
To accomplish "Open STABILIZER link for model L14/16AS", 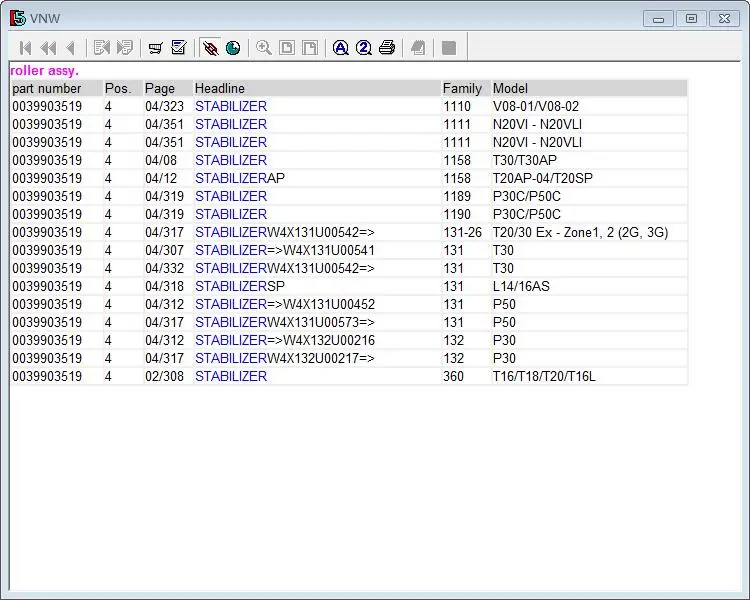I will [x=231, y=287].
